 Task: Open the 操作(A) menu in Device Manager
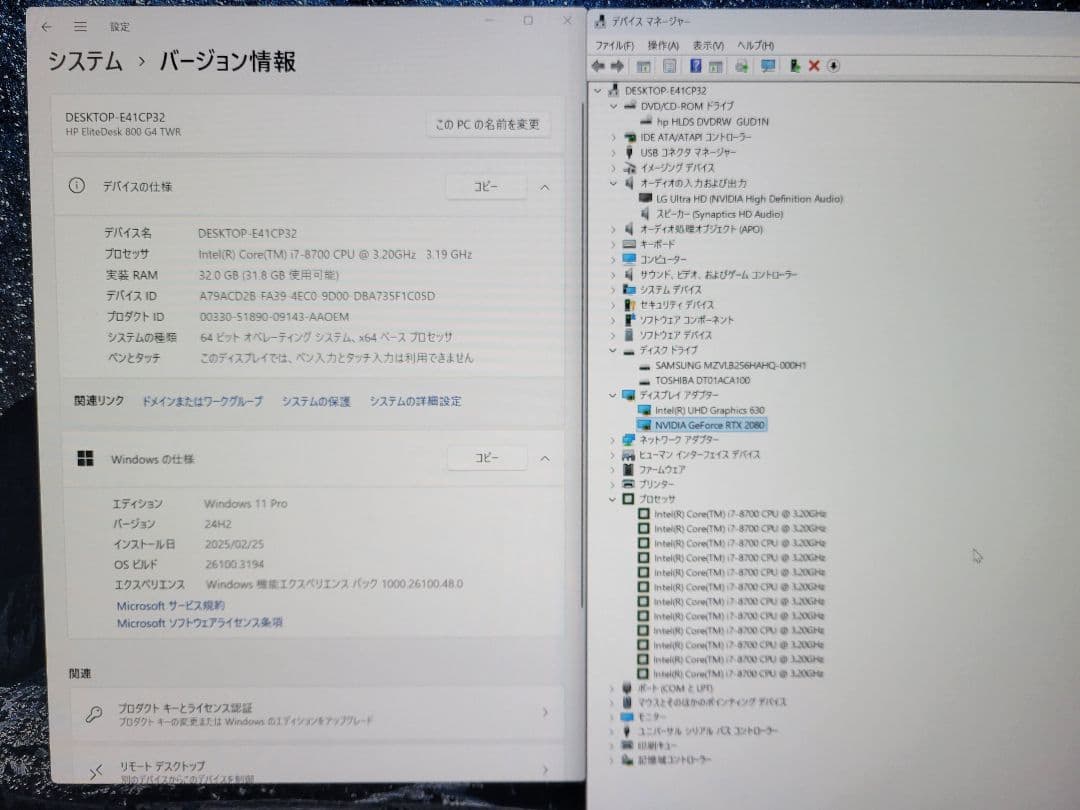click(x=663, y=45)
